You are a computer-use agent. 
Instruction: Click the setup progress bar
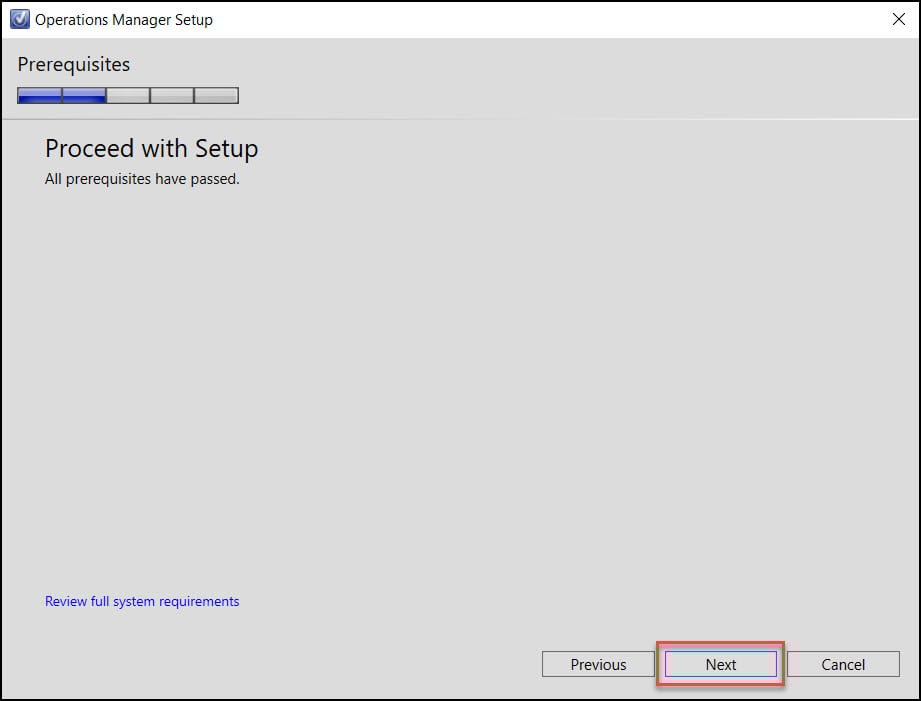pyautogui.click(x=128, y=95)
